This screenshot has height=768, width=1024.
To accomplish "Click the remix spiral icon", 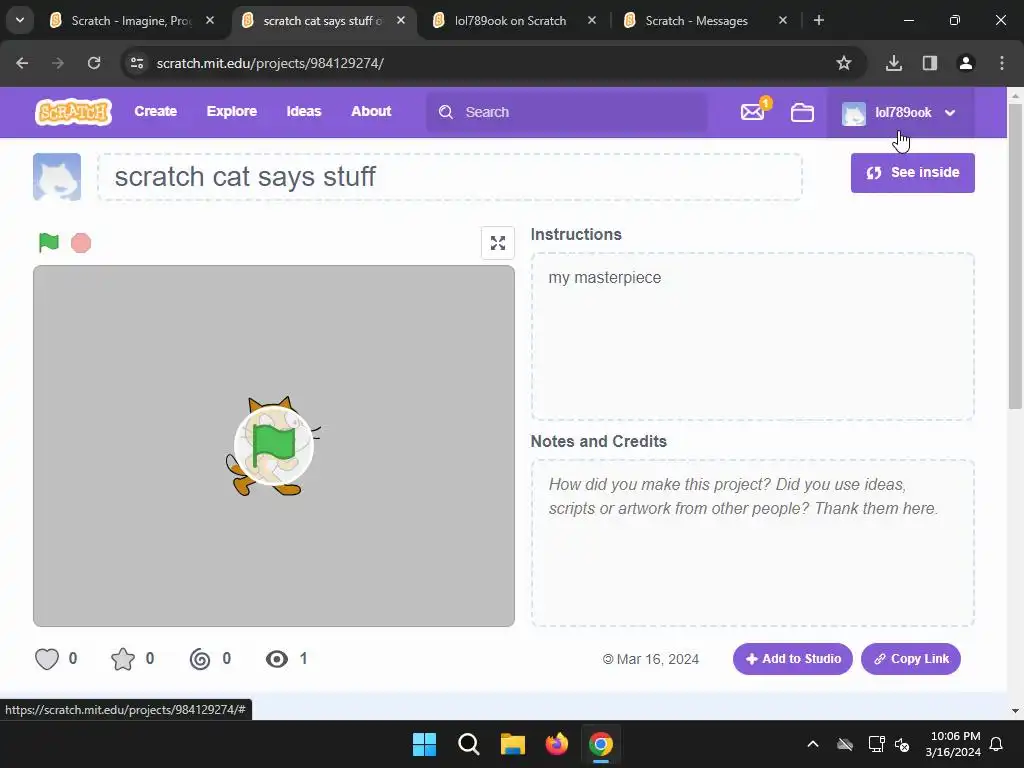I will 200,659.
